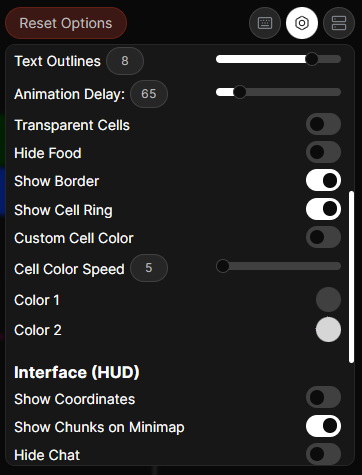Image resolution: width=362 pixels, height=475 pixels.
Task: Click the Cell Color Speed slider
Action: pos(278,266)
